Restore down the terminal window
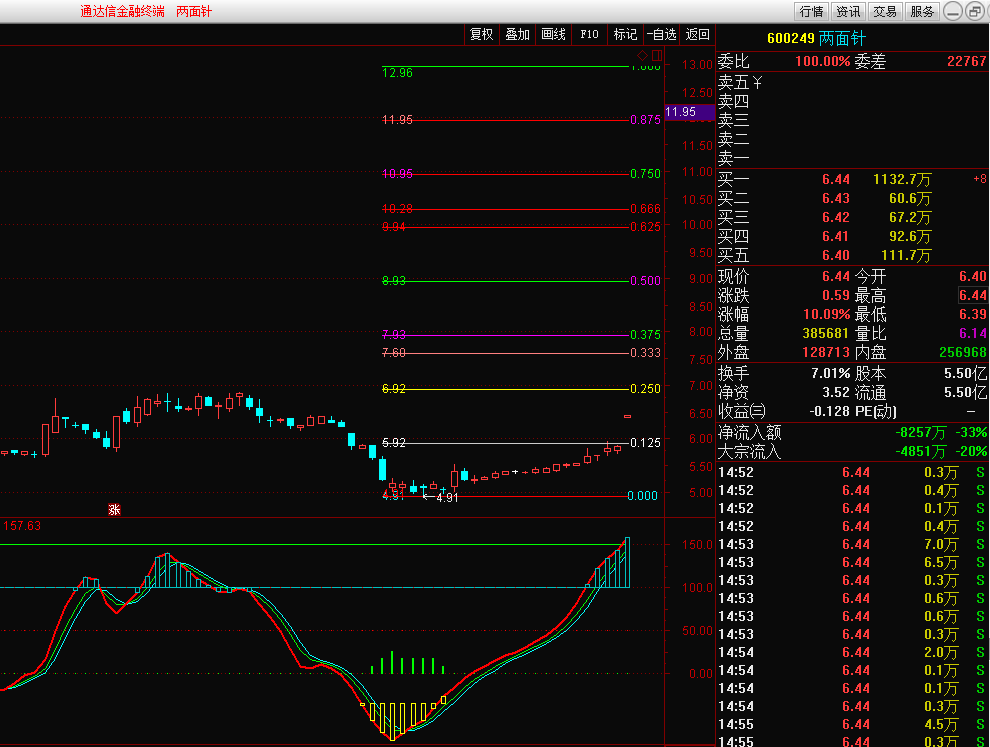Viewport: 990px width, 747px height. [x=975, y=11]
